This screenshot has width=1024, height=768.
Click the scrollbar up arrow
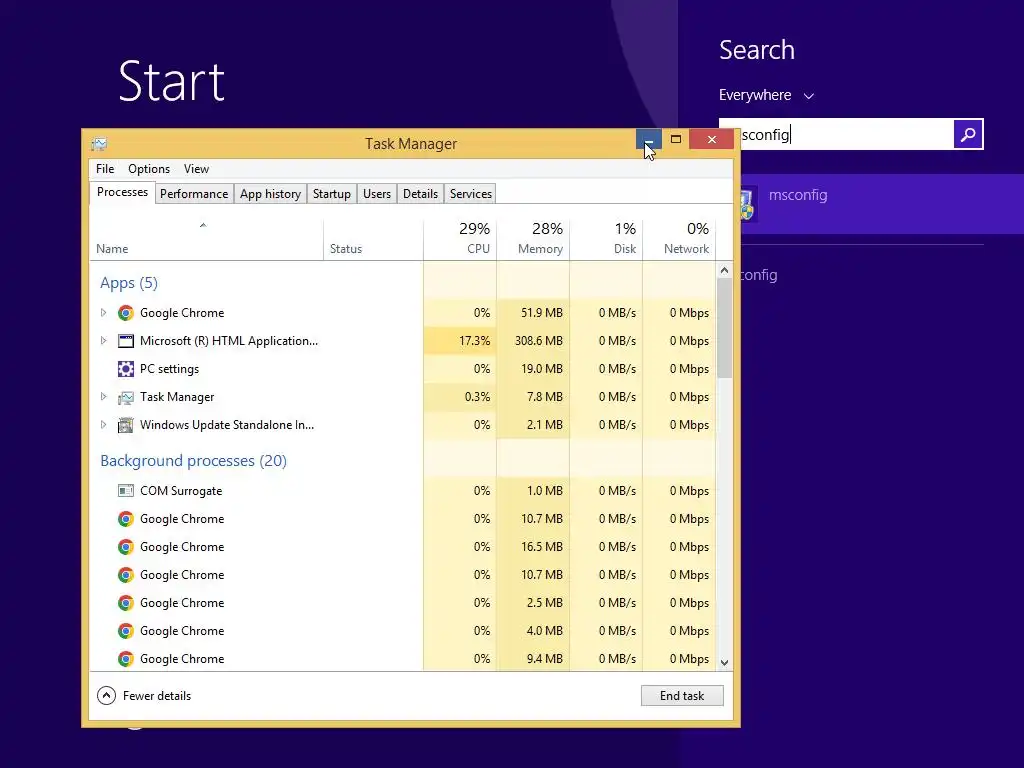(724, 270)
